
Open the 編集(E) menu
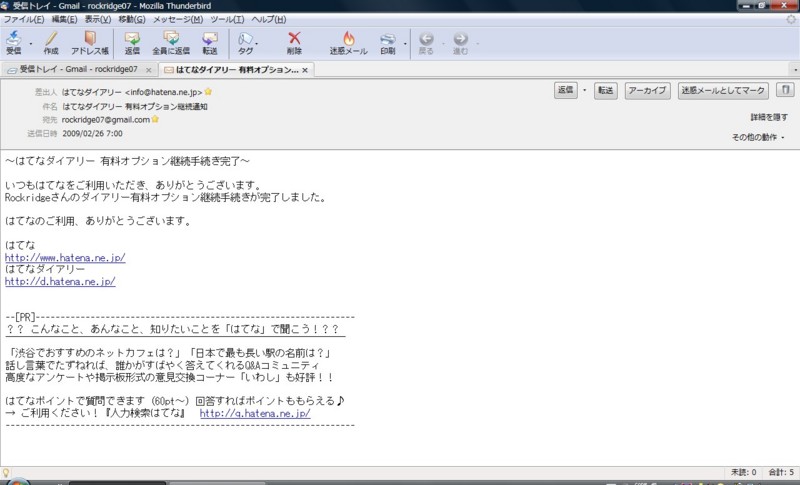[64, 19]
